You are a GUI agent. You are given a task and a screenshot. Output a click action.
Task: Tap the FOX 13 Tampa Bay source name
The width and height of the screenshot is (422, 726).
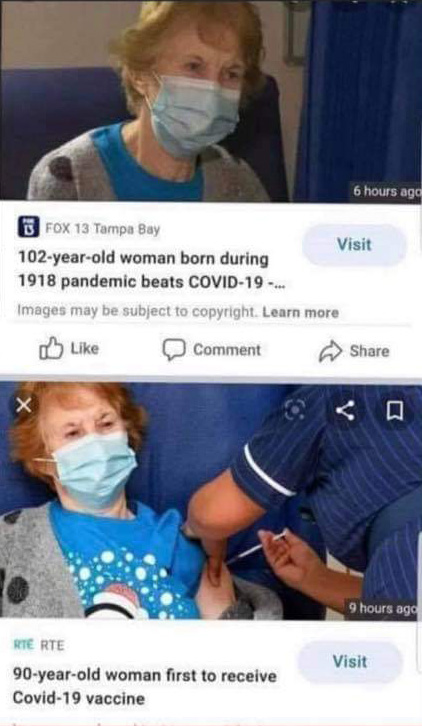pyautogui.click(x=103, y=229)
